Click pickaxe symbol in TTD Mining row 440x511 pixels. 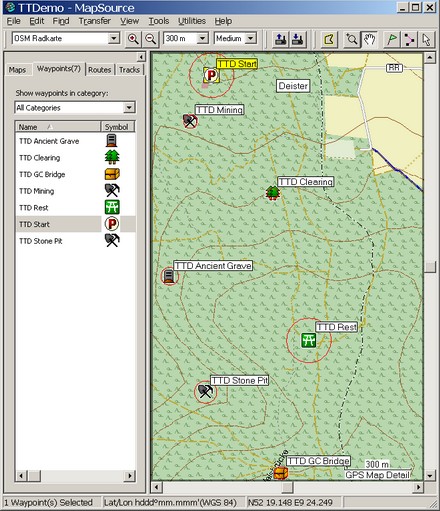(x=112, y=190)
